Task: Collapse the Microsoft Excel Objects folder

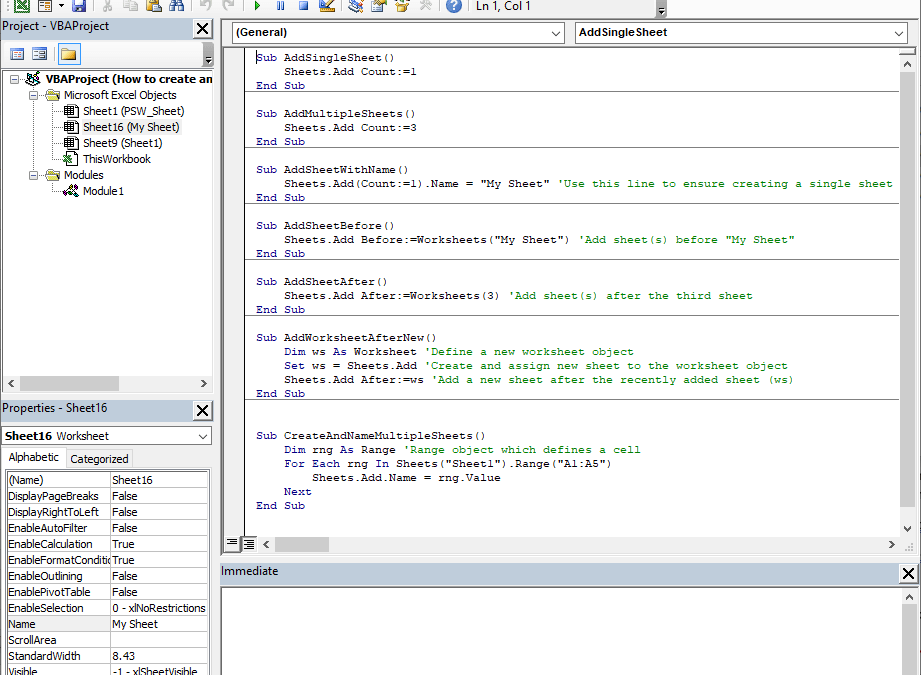Action: 33,95
